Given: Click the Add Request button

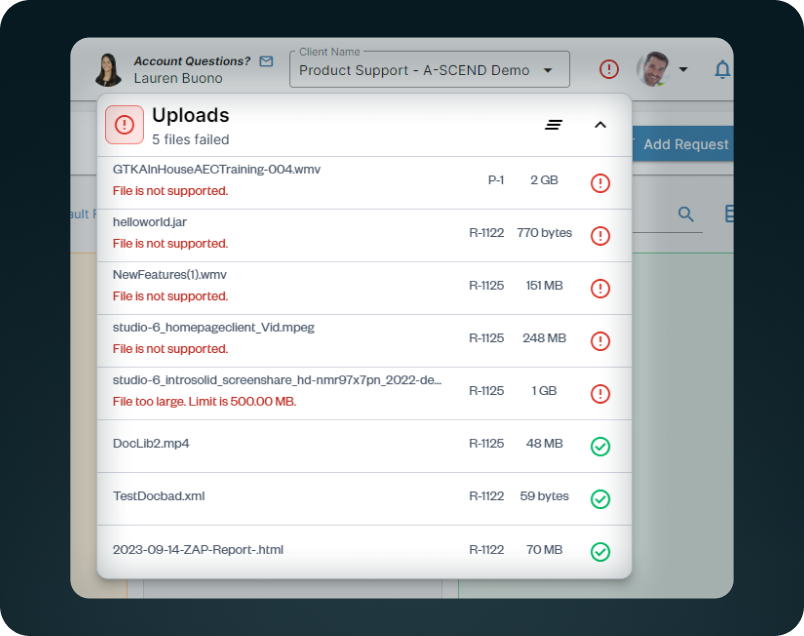Looking at the screenshot, I should point(683,144).
